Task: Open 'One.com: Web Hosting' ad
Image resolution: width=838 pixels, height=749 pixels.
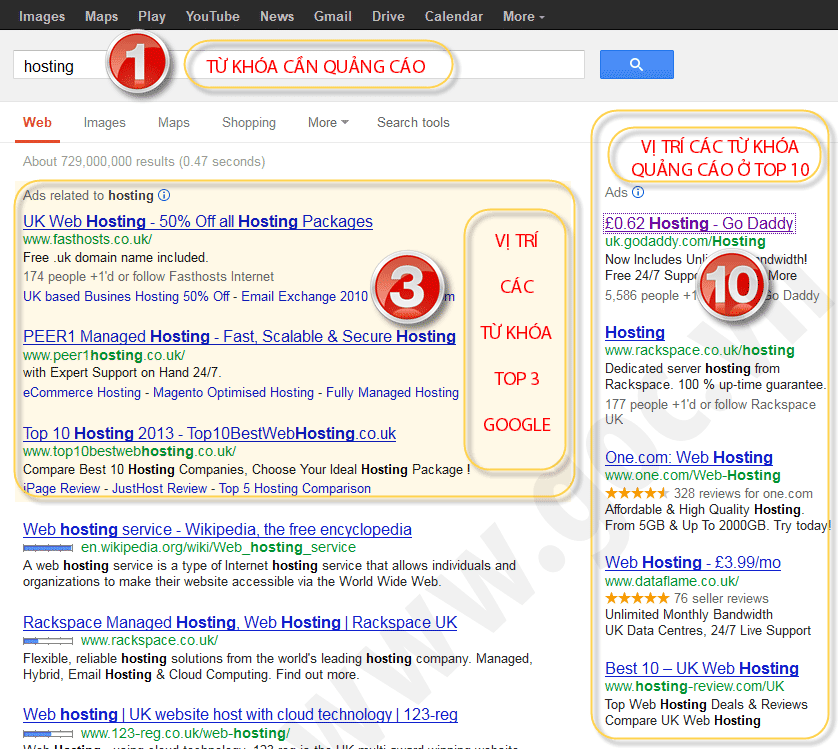Action: click(x=689, y=458)
